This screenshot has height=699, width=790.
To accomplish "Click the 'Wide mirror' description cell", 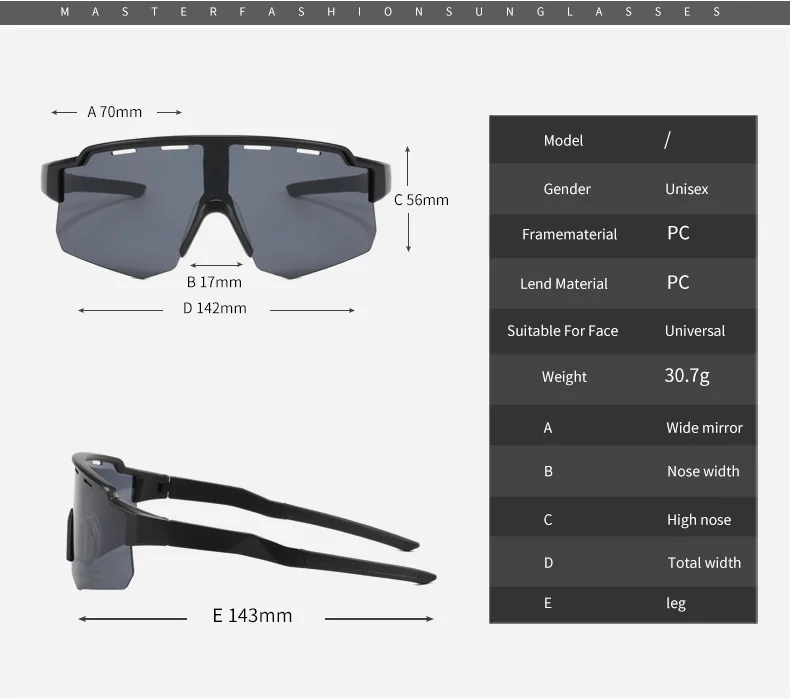I will pos(704,428).
